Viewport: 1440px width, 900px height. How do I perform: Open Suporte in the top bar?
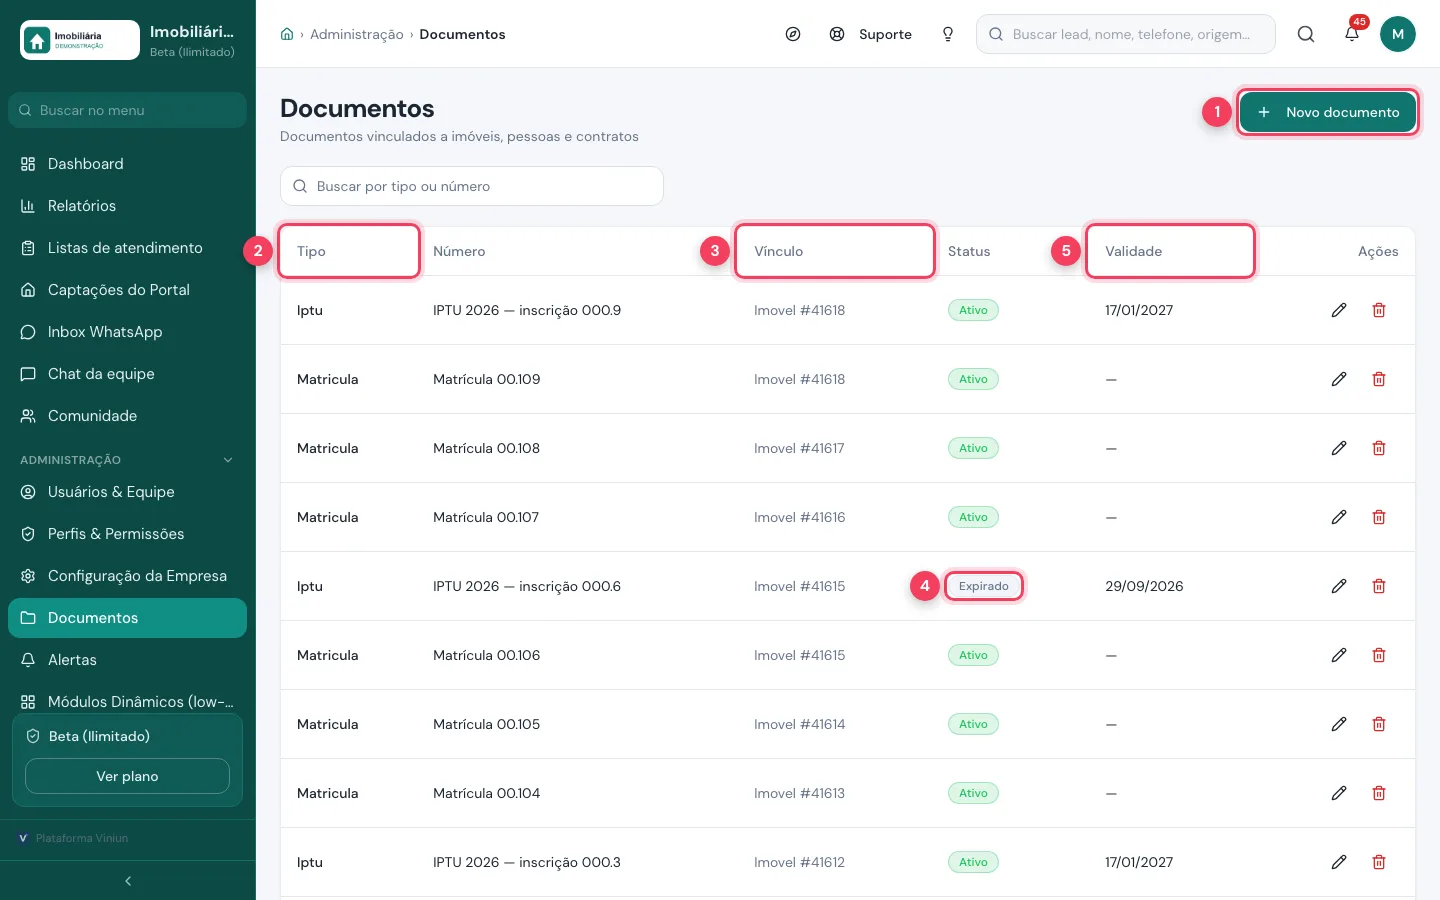click(871, 34)
